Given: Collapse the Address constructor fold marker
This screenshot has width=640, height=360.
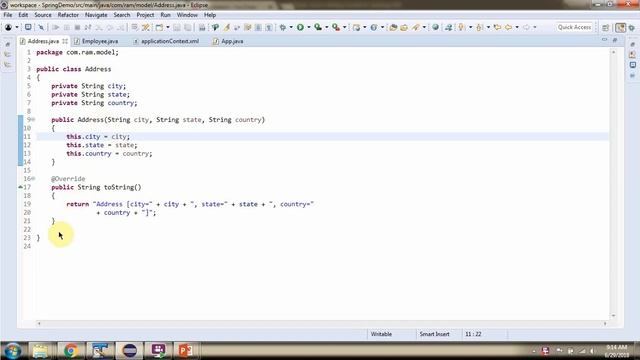Looking at the screenshot, I should point(33,120).
